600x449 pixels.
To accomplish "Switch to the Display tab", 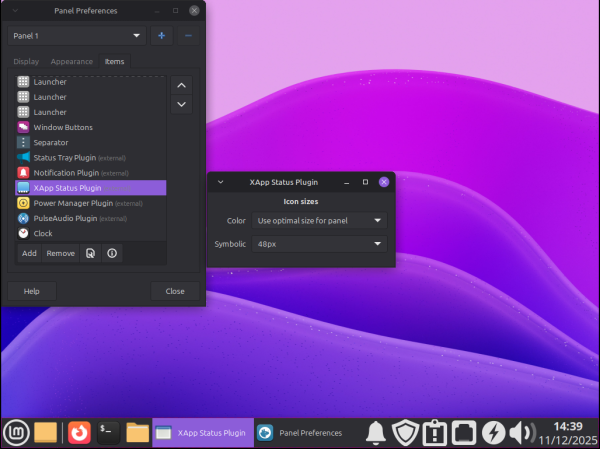I will 26,62.
